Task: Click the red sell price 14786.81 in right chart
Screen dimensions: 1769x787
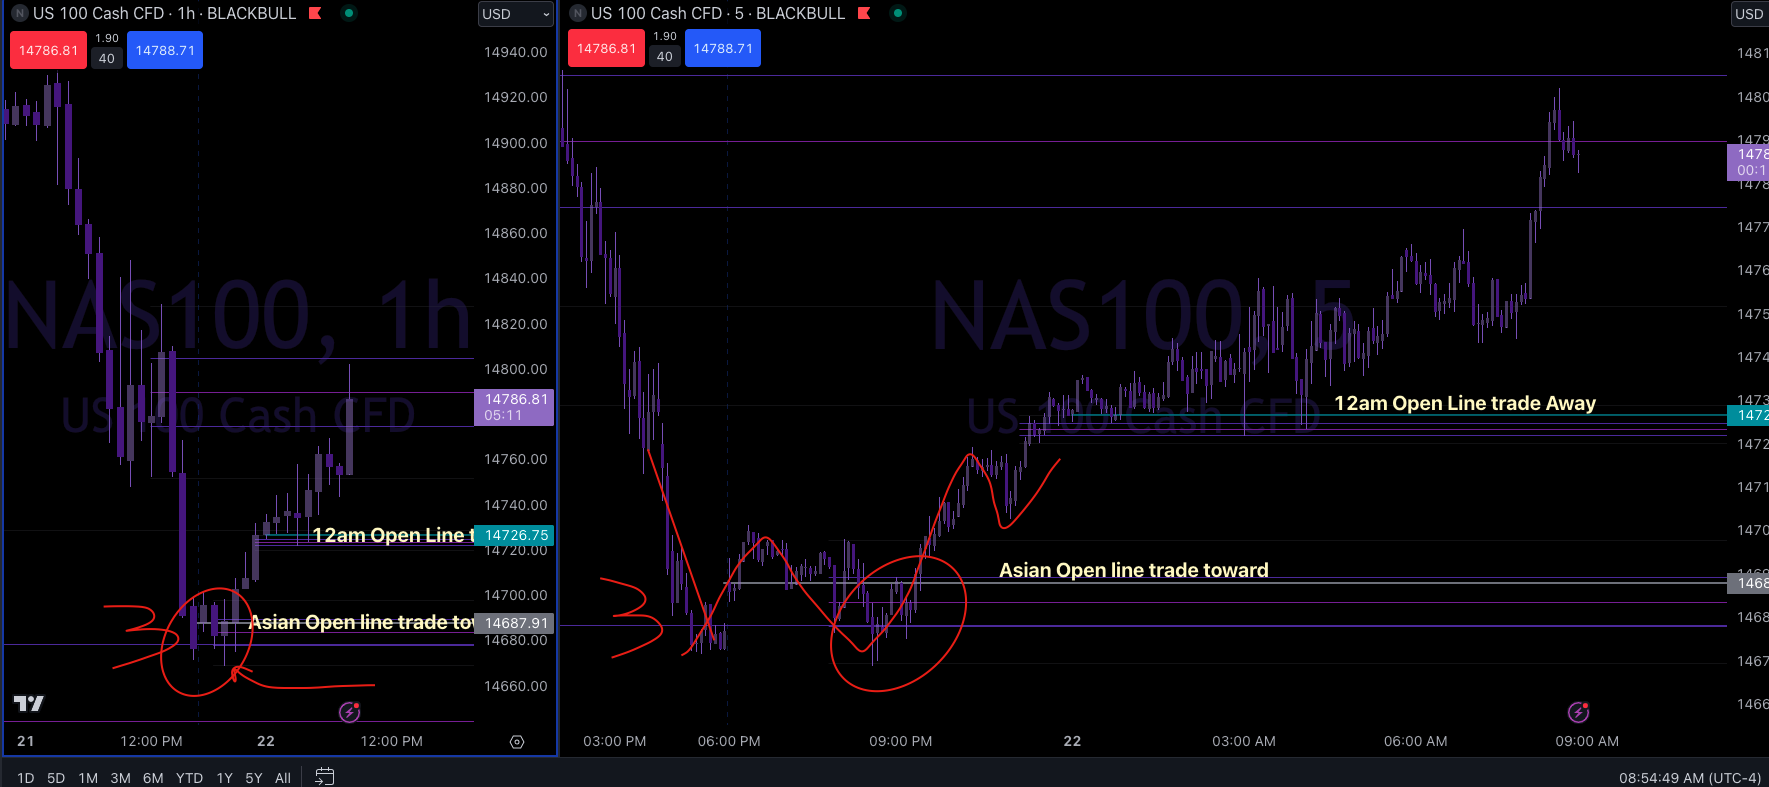Action: [x=606, y=48]
